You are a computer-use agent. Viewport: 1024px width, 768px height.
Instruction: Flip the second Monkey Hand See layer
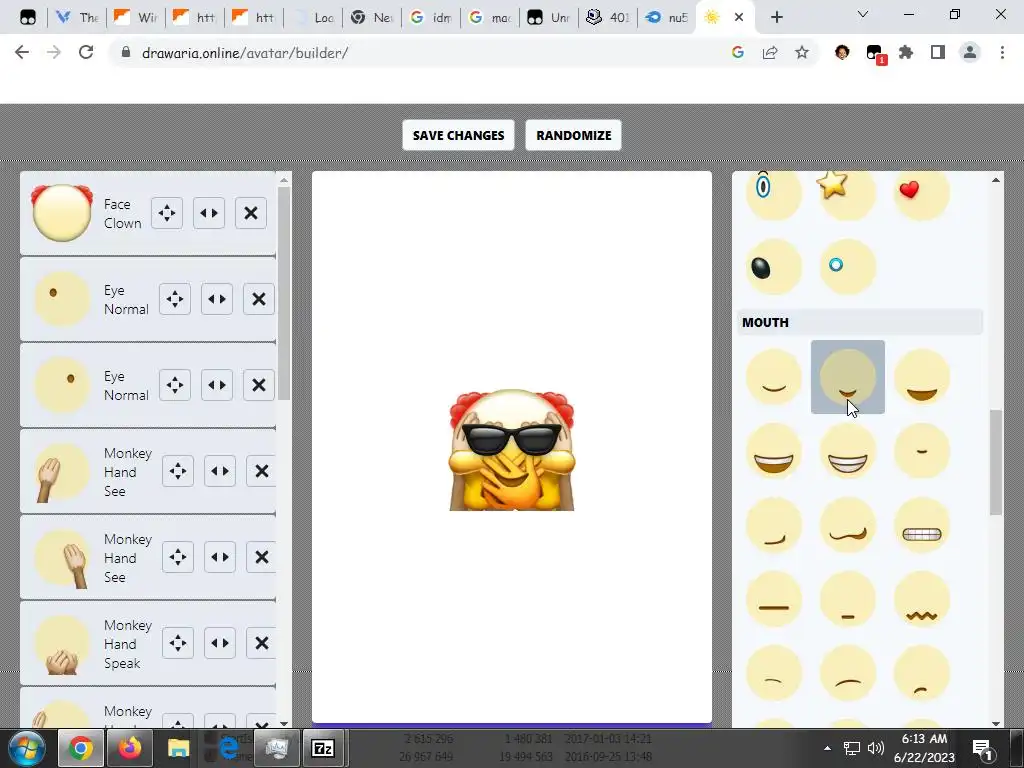(x=220, y=557)
